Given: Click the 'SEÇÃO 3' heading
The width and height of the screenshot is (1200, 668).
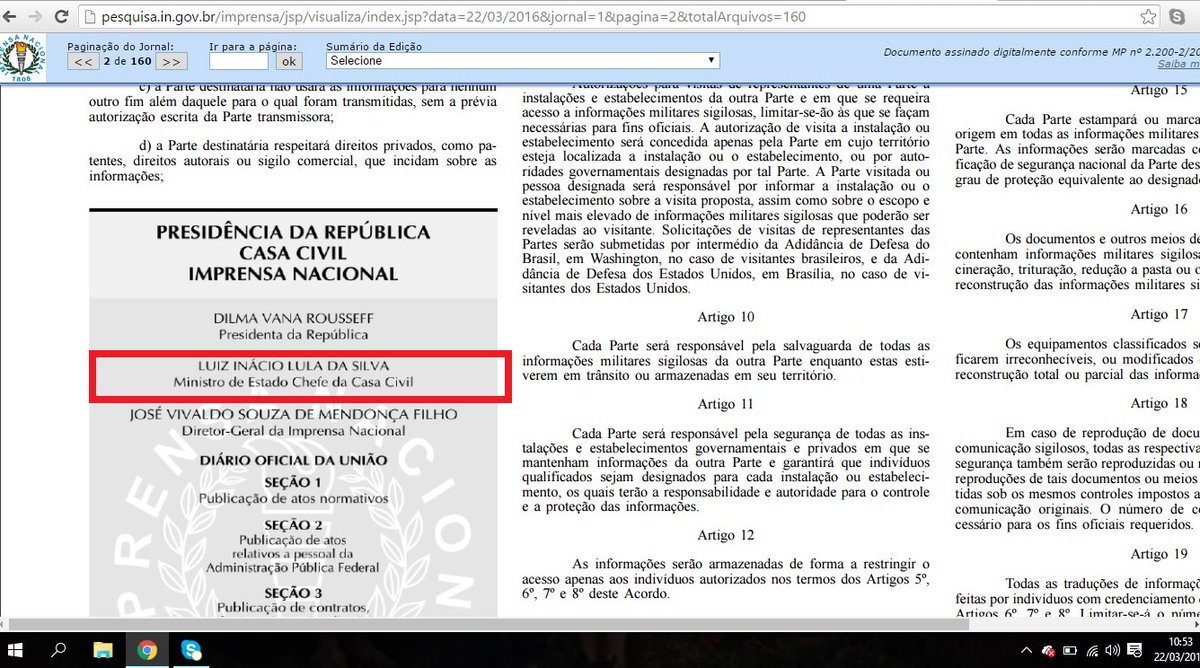Looking at the screenshot, I should click(293, 593).
